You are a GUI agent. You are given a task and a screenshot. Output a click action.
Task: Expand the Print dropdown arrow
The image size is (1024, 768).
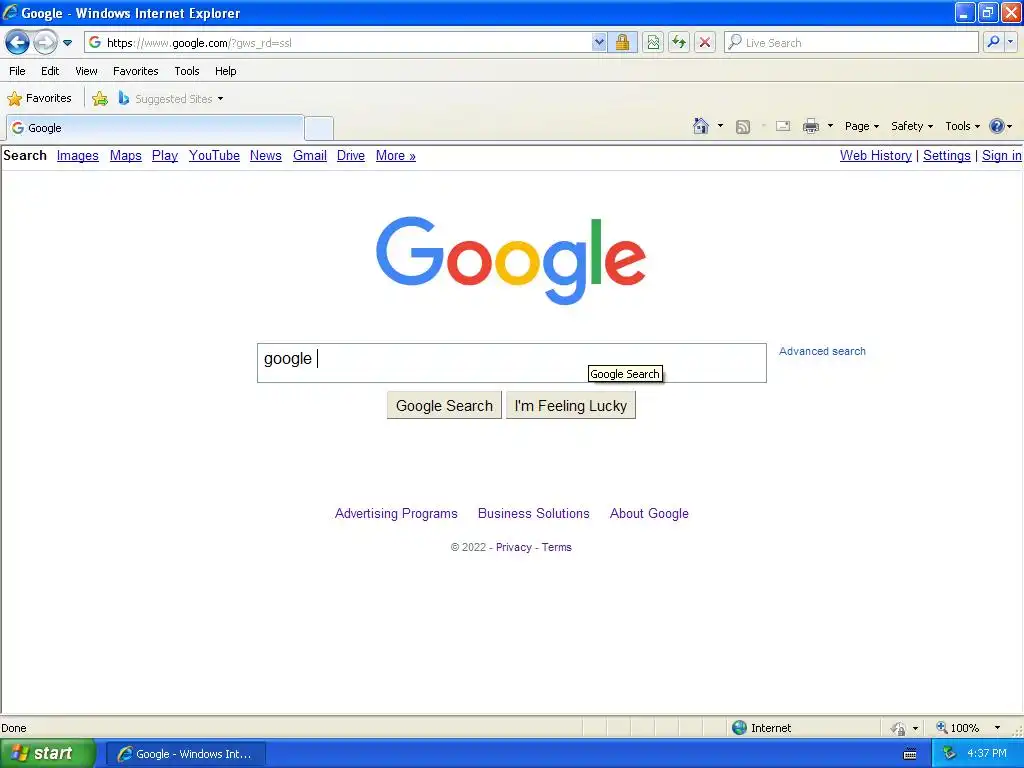point(830,126)
